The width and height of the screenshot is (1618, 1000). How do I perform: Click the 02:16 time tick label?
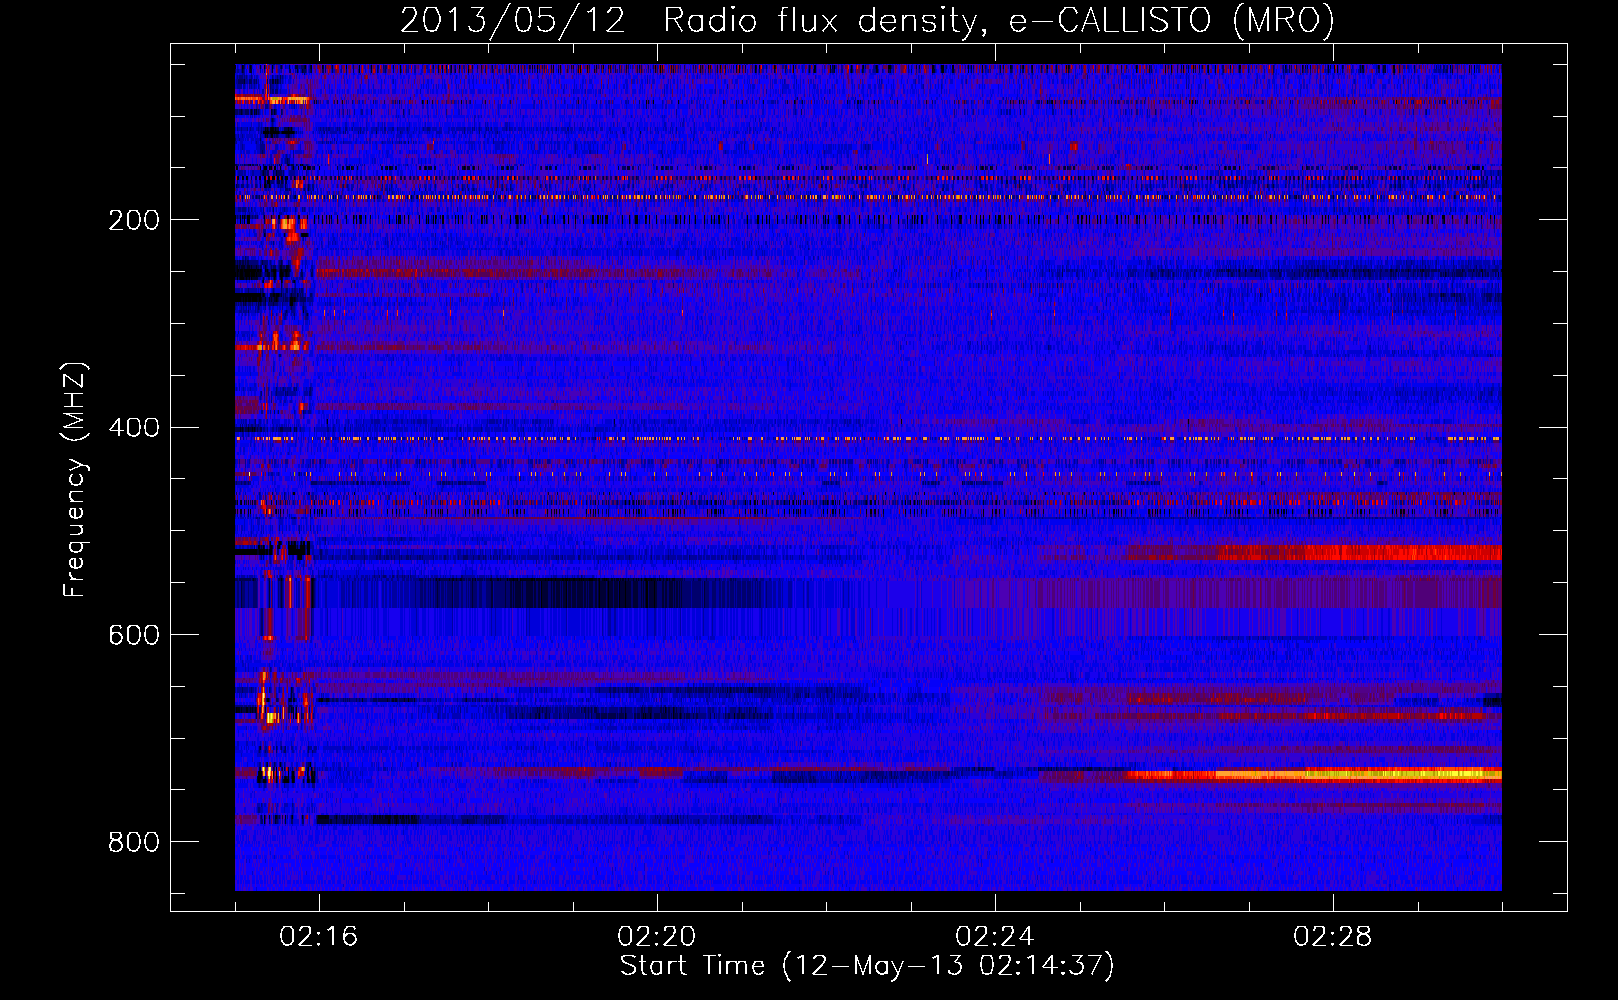pos(319,936)
